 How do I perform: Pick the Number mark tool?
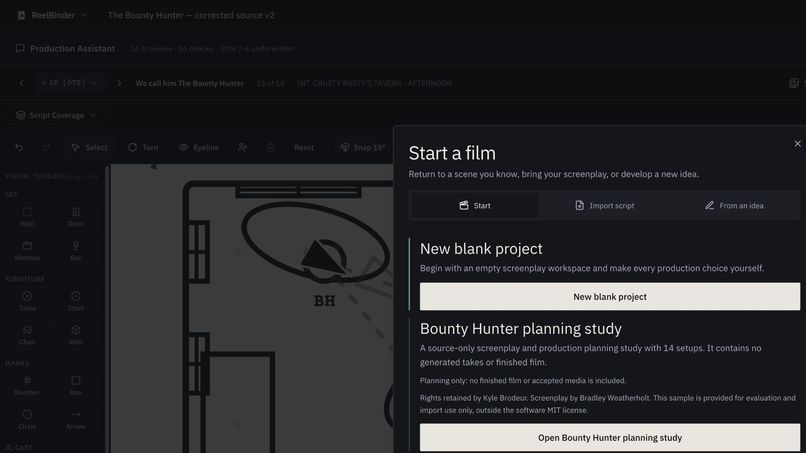point(27,386)
